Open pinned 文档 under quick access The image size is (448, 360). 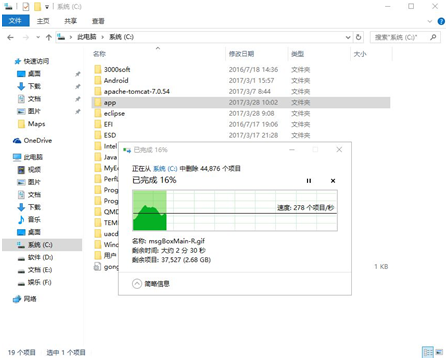pyautogui.click(x=34, y=99)
